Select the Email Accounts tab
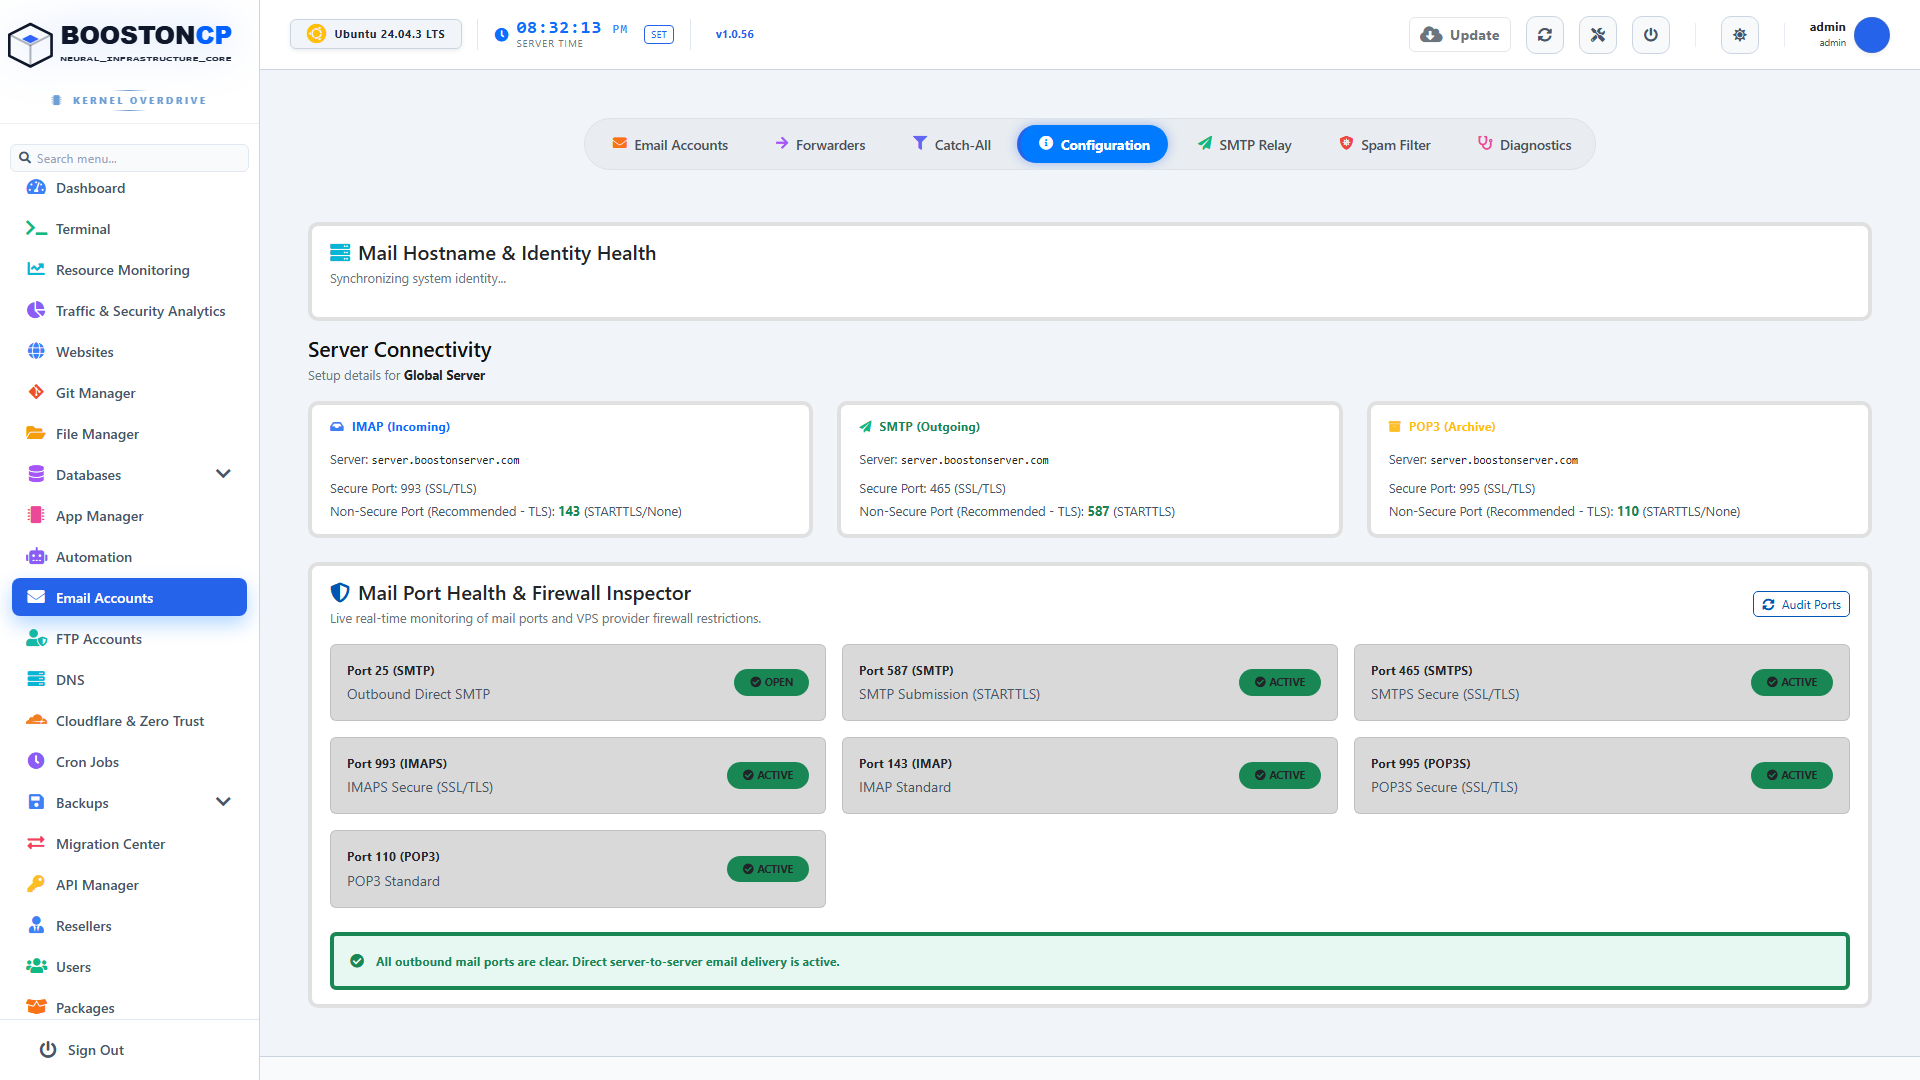Image resolution: width=1920 pixels, height=1080 pixels. coord(670,145)
